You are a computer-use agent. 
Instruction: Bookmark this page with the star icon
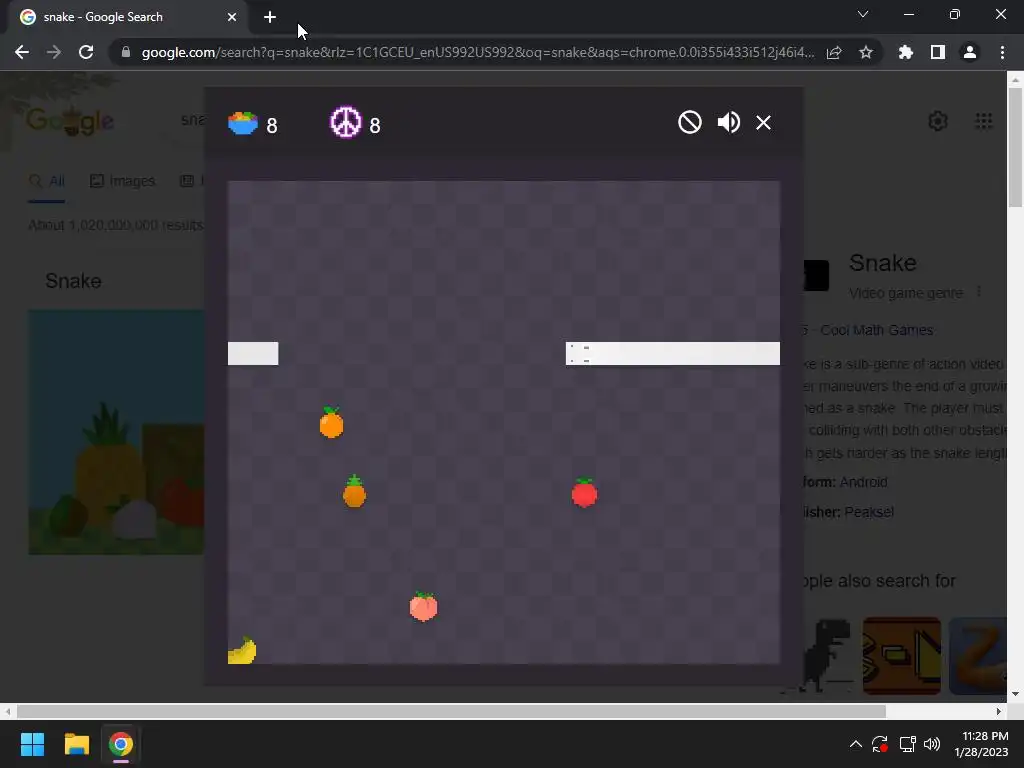866,52
